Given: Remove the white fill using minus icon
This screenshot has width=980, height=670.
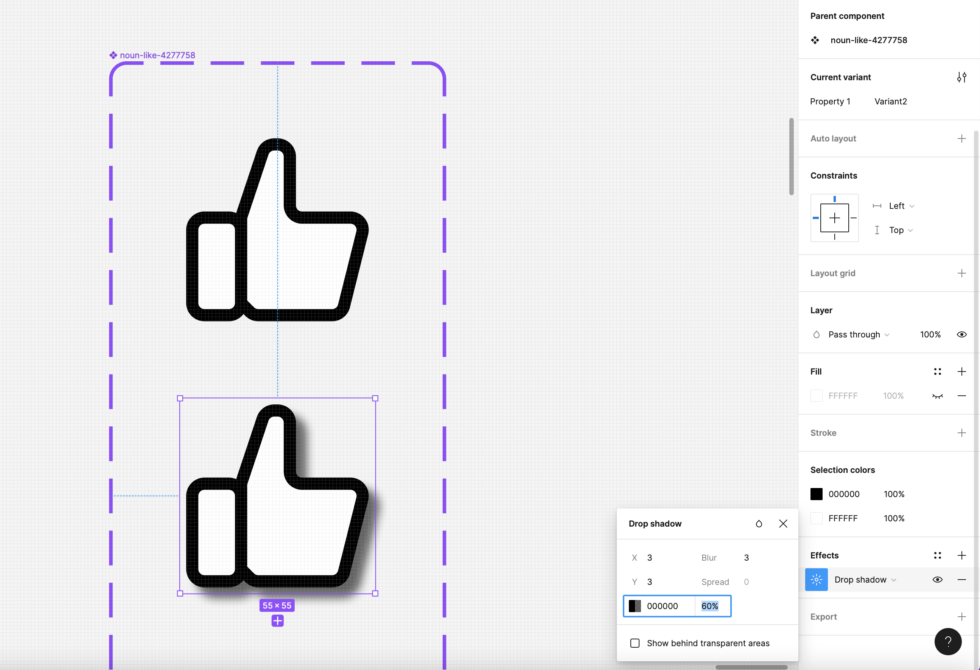Looking at the screenshot, I should pos(961,395).
